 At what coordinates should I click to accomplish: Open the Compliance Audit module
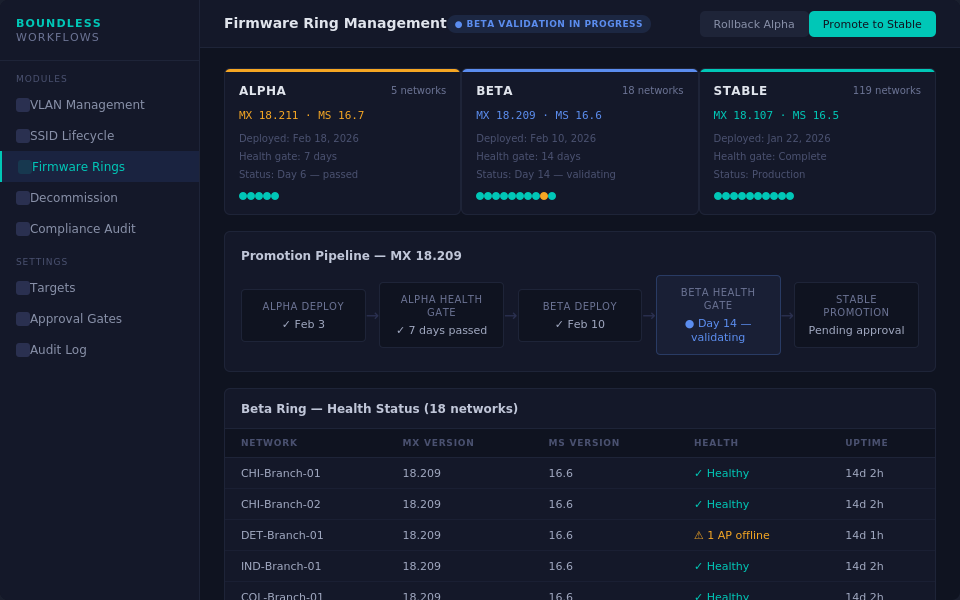[82, 229]
